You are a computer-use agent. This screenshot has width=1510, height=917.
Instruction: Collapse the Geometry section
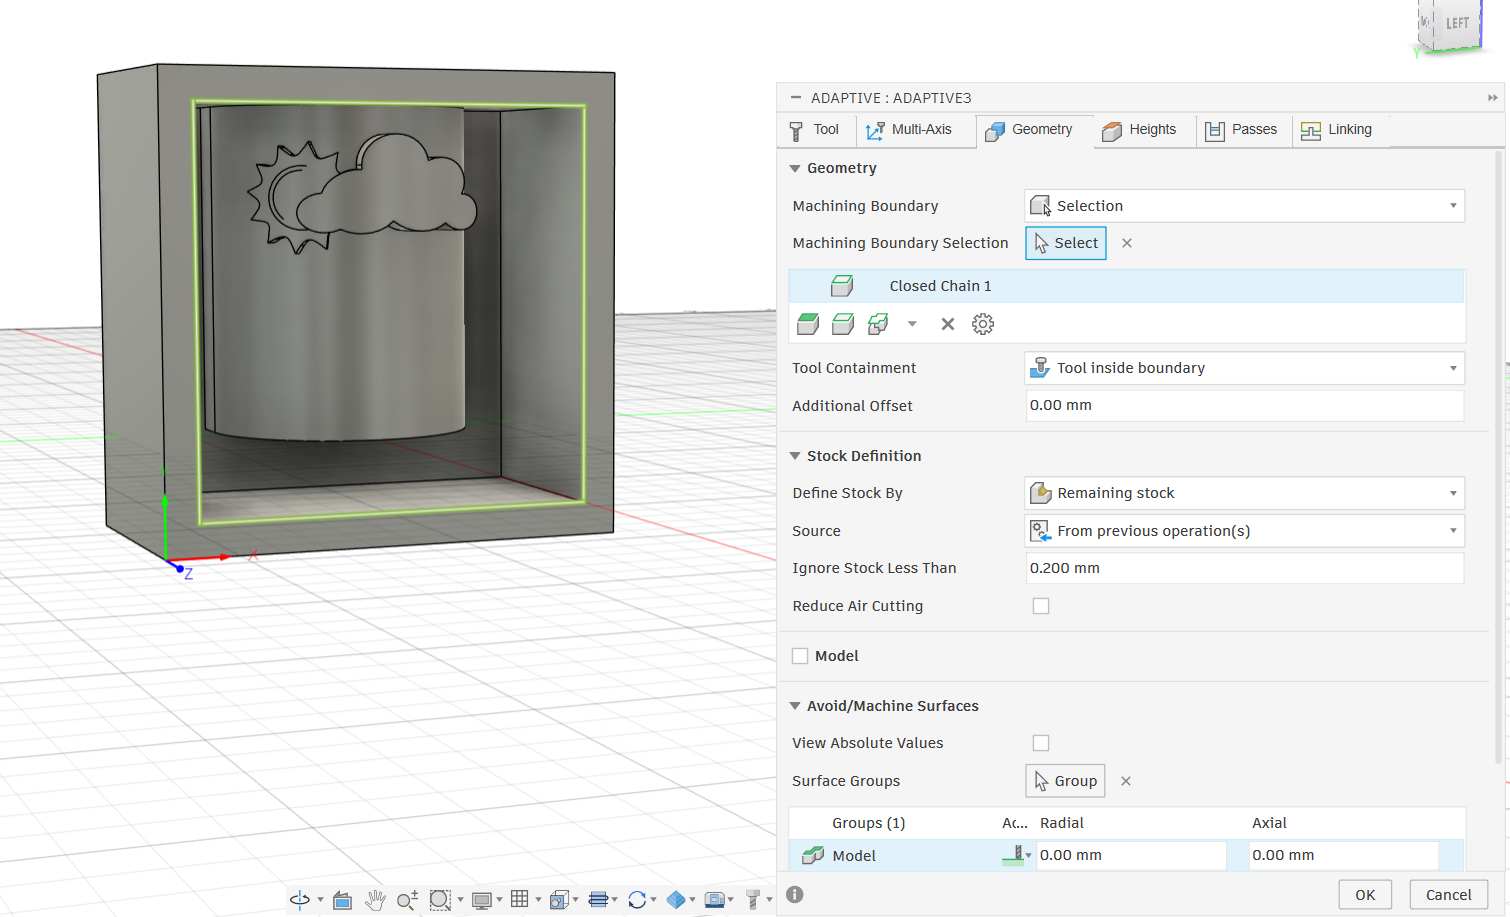point(795,168)
